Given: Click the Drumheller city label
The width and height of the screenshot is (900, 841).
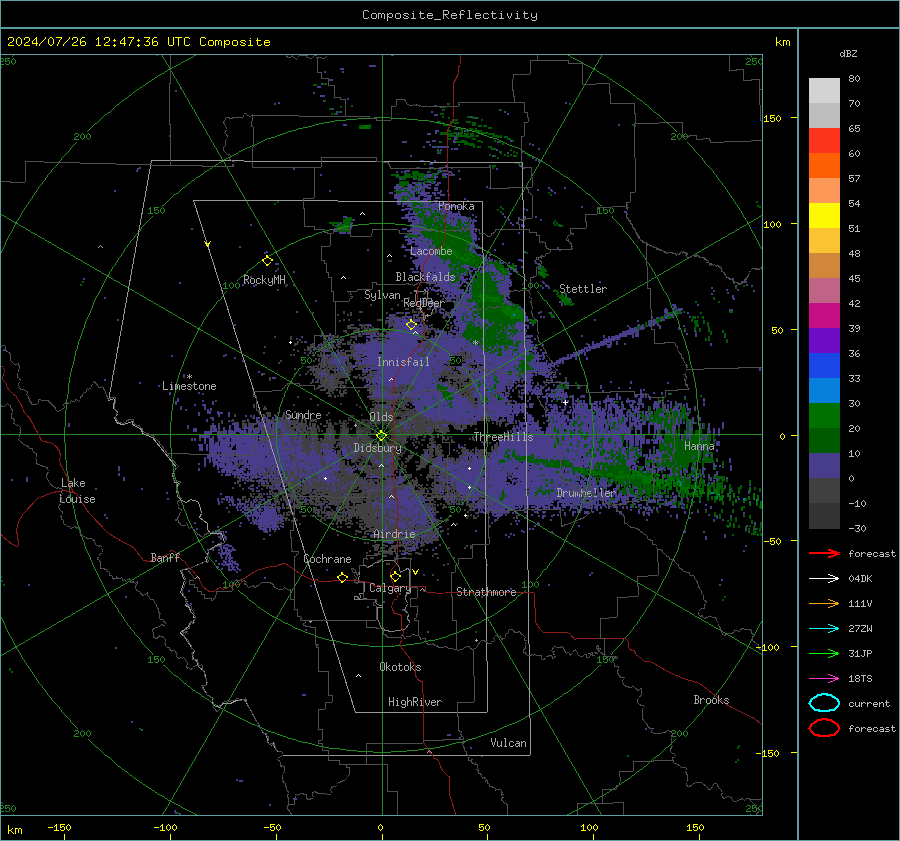Looking at the screenshot, I should click(x=586, y=493).
